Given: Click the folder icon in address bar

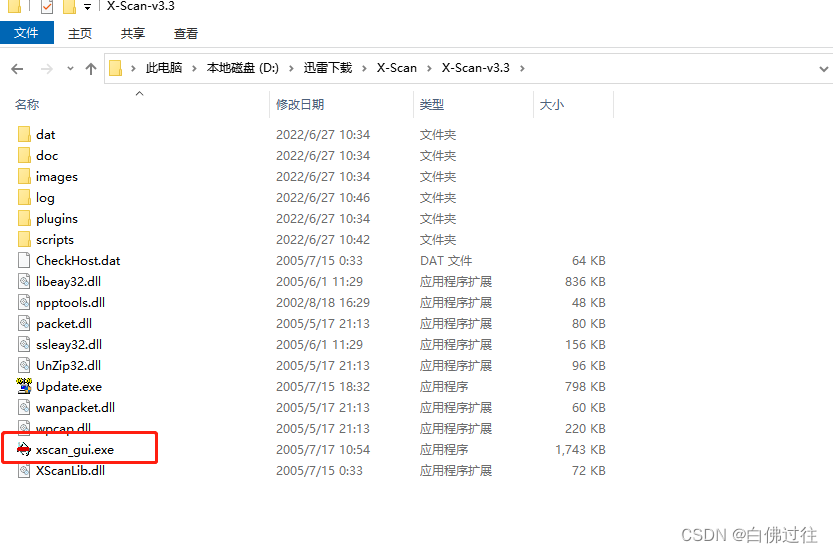Looking at the screenshot, I should (x=115, y=68).
